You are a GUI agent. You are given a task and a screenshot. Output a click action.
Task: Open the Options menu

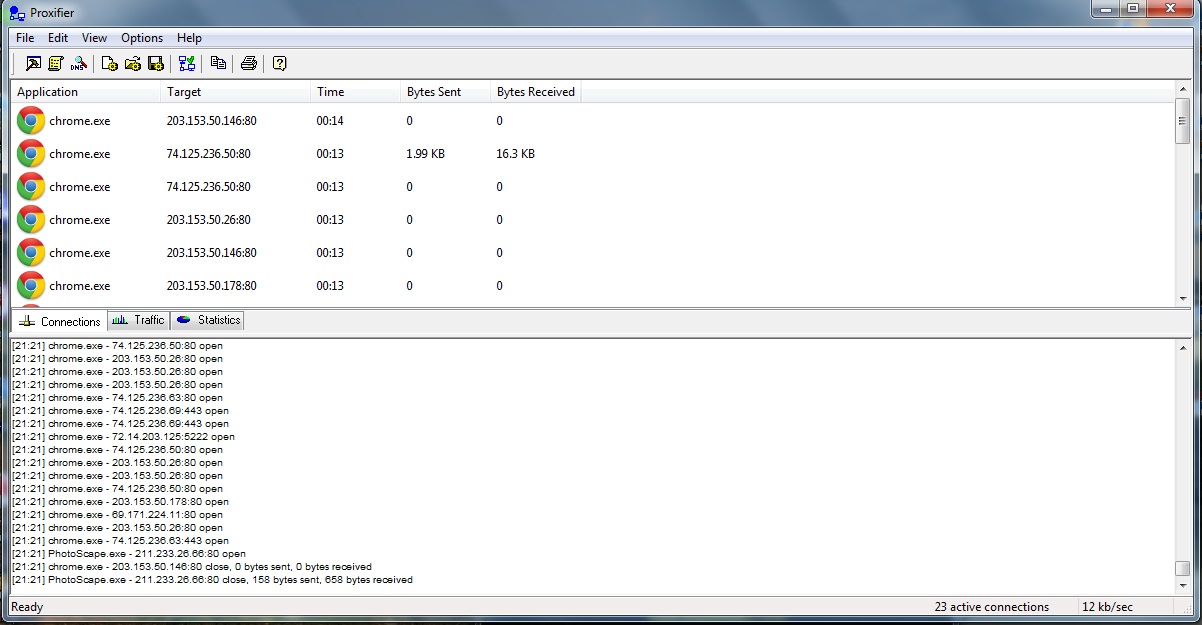[x=142, y=38]
